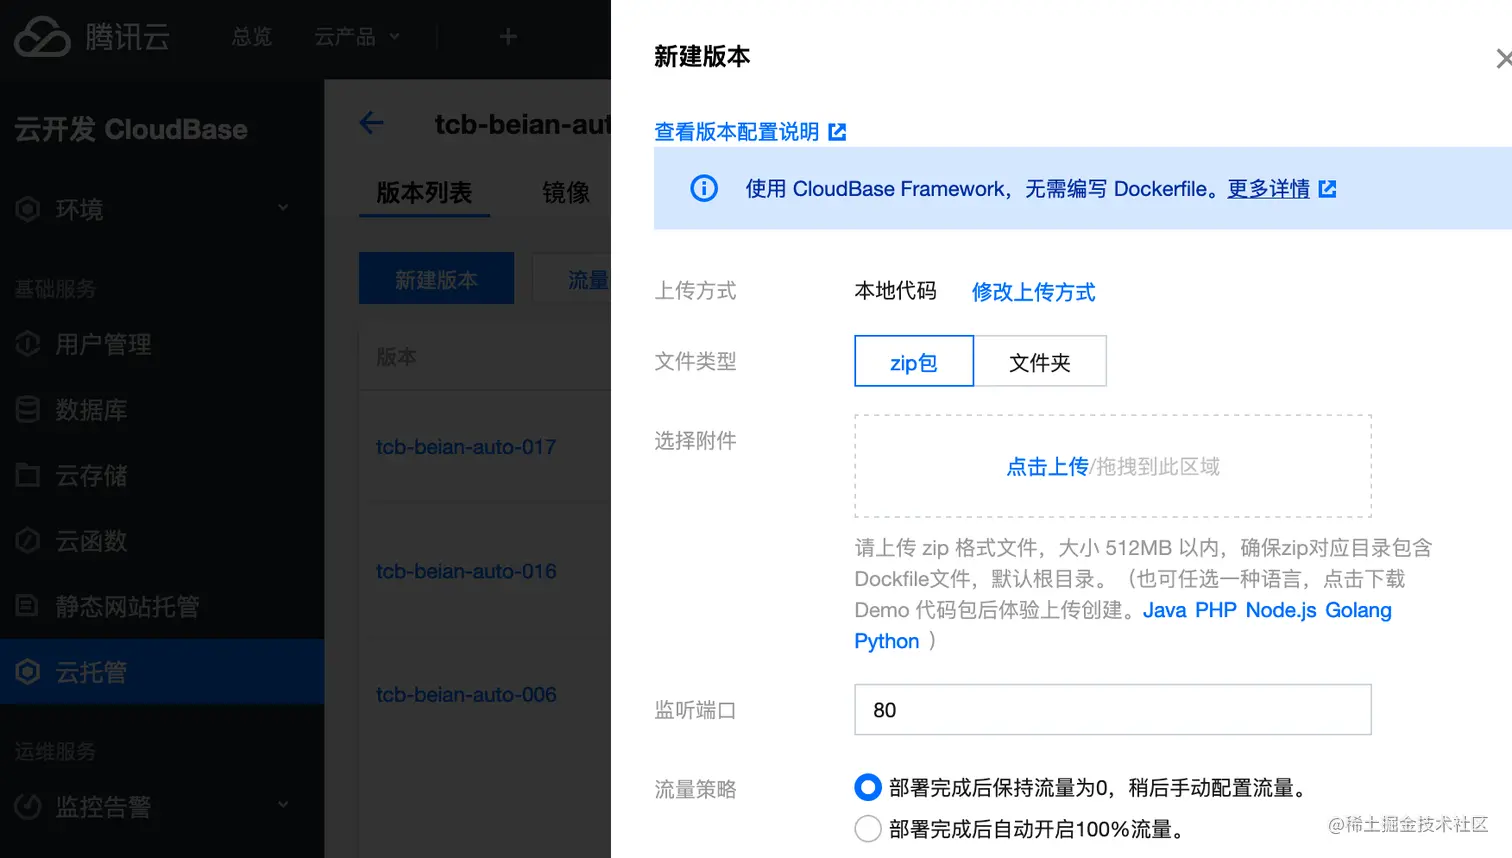Click the 本地代码 upload method text

click(x=895, y=291)
